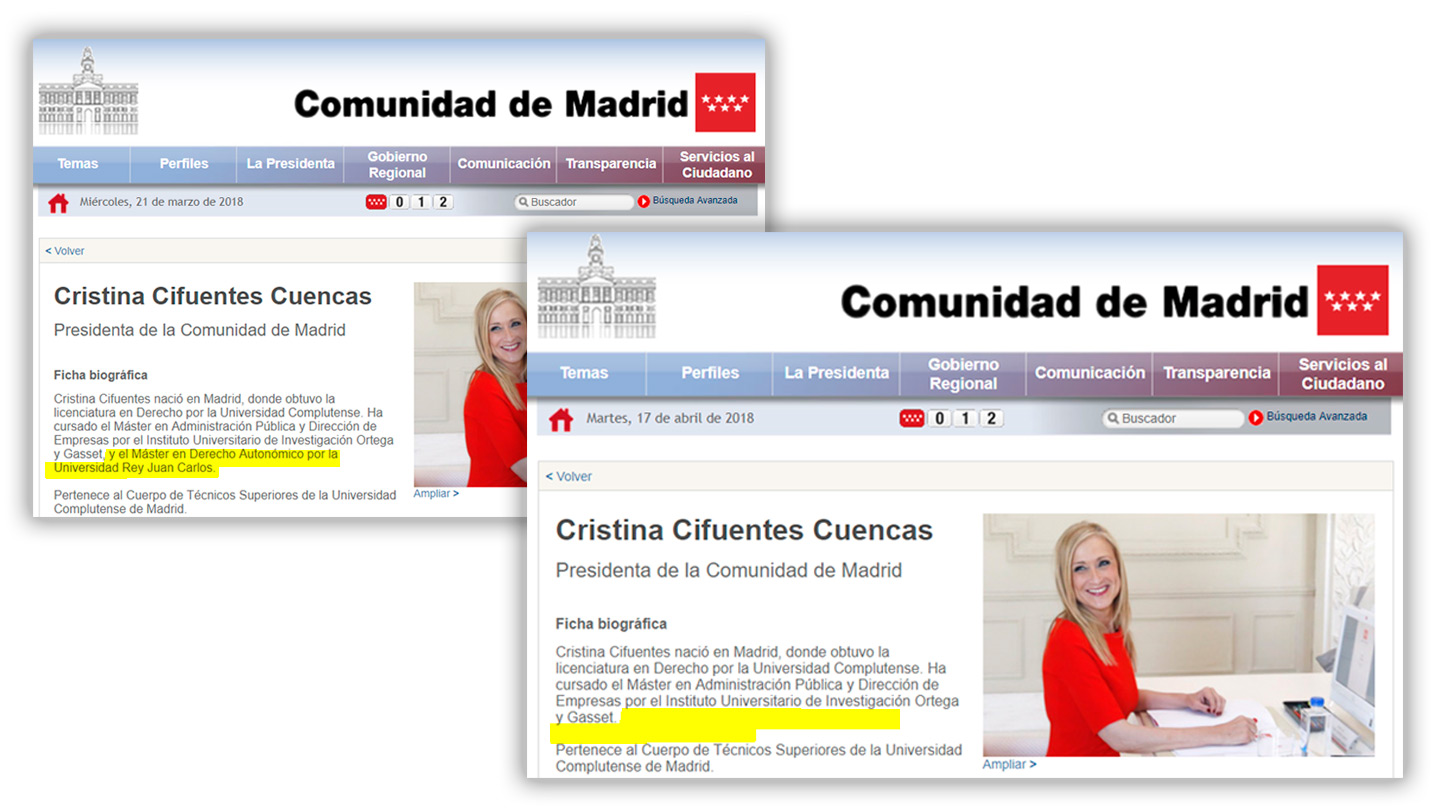Screen dimensions: 1440x808
Task: Click the Ampliar link in the March 21 page
Action: 436,494
